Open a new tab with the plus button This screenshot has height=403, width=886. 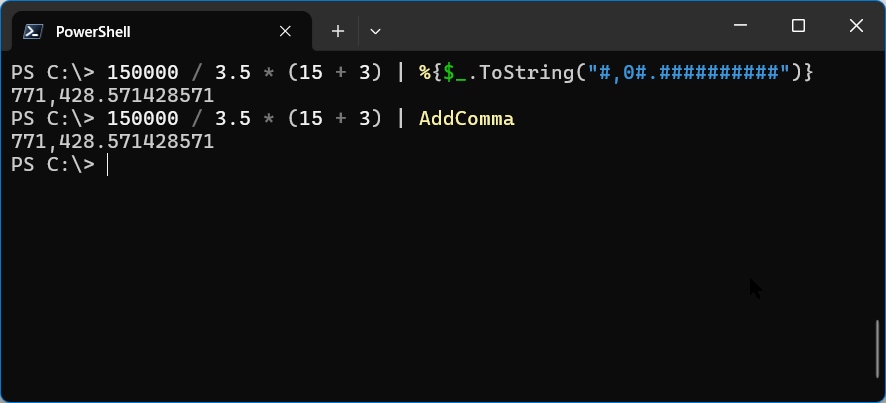[x=338, y=32]
